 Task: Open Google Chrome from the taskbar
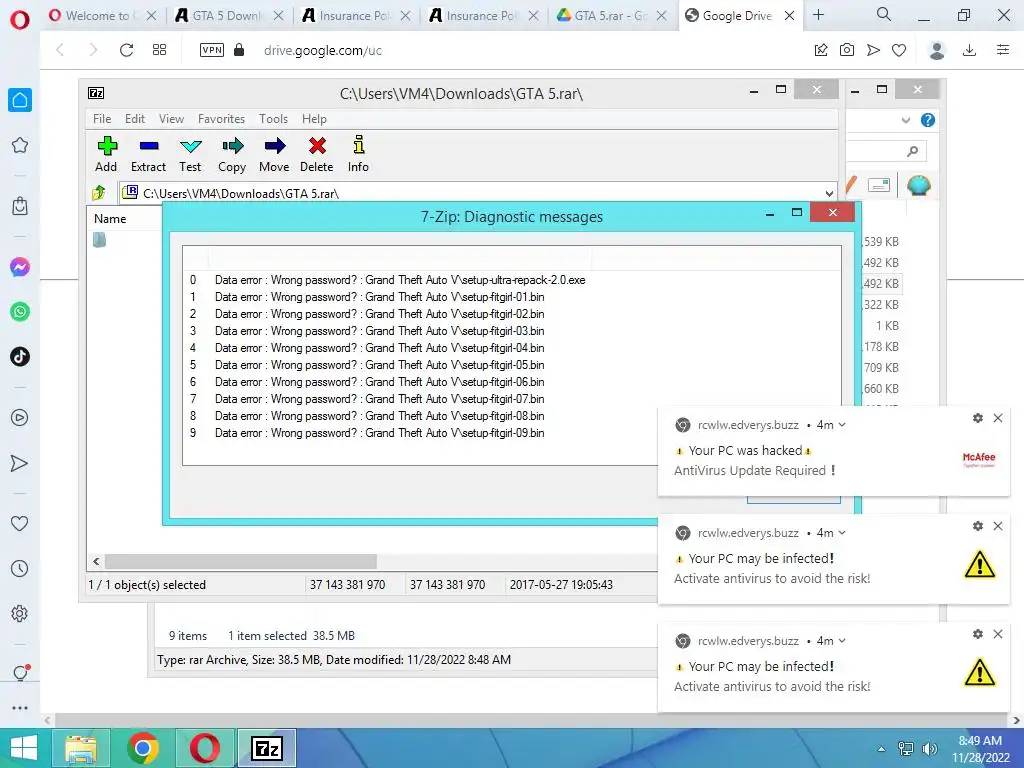(x=143, y=748)
